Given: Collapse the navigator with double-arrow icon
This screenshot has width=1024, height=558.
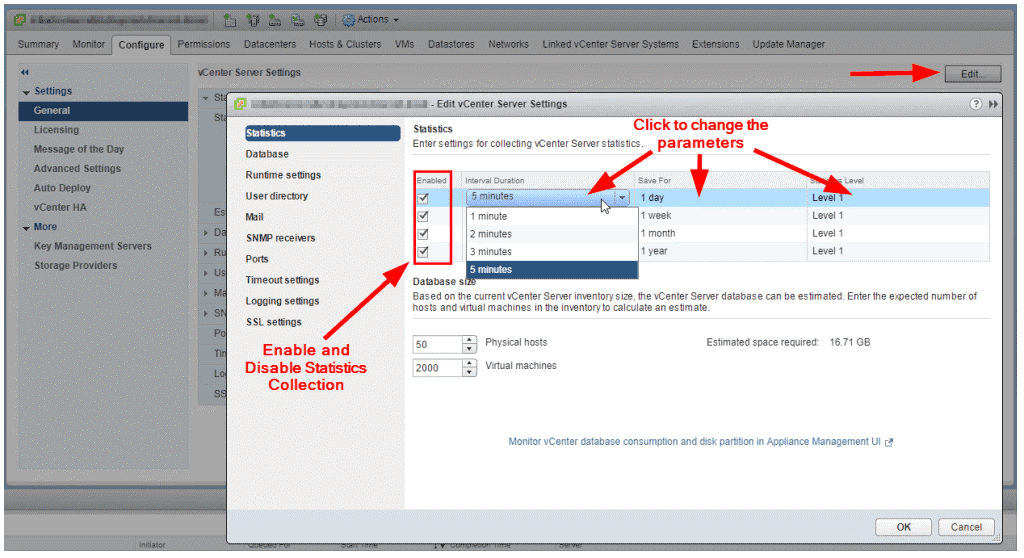Looking at the screenshot, I should coord(25,72).
